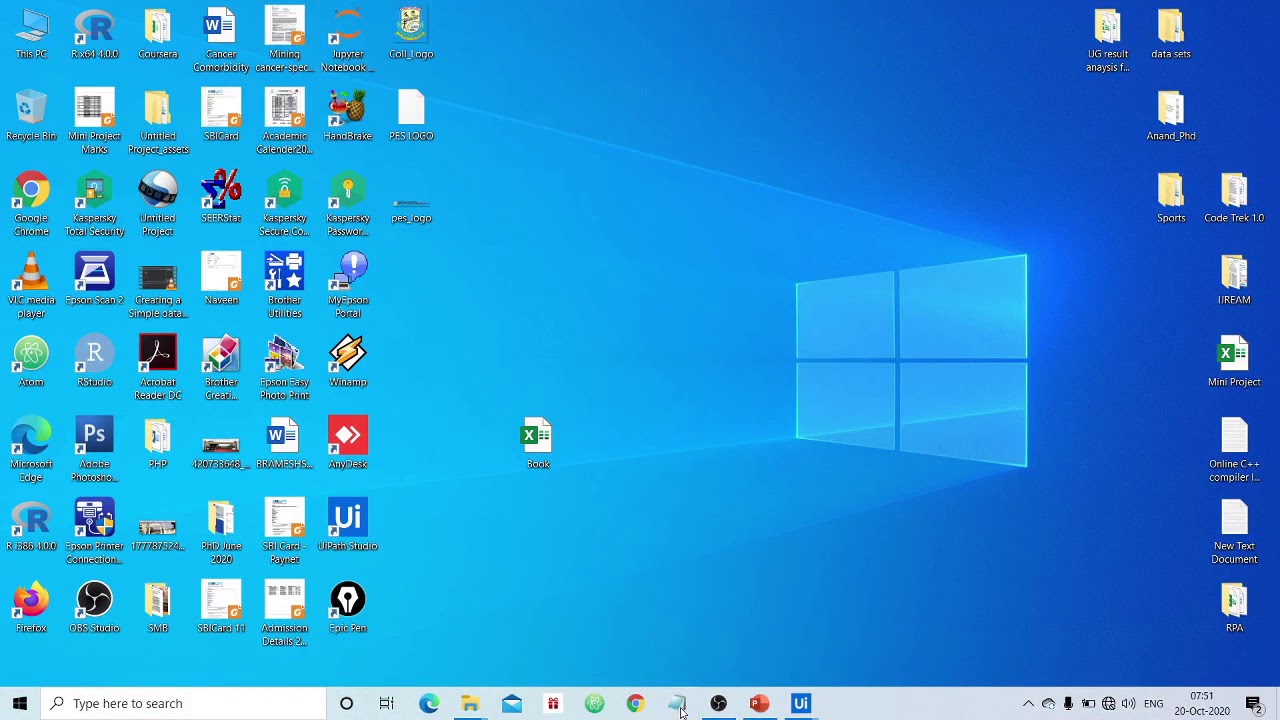Select the VLC media player desktop shortcut
1280x720 pixels.
tap(31, 287)
